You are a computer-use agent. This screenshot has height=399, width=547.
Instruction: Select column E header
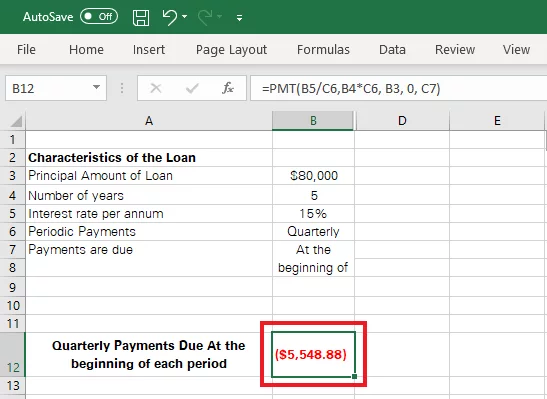[497, 121]
